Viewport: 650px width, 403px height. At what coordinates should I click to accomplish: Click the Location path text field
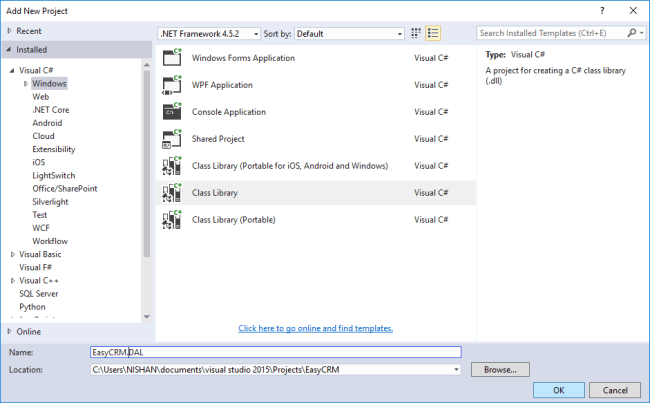coord(271,369)
